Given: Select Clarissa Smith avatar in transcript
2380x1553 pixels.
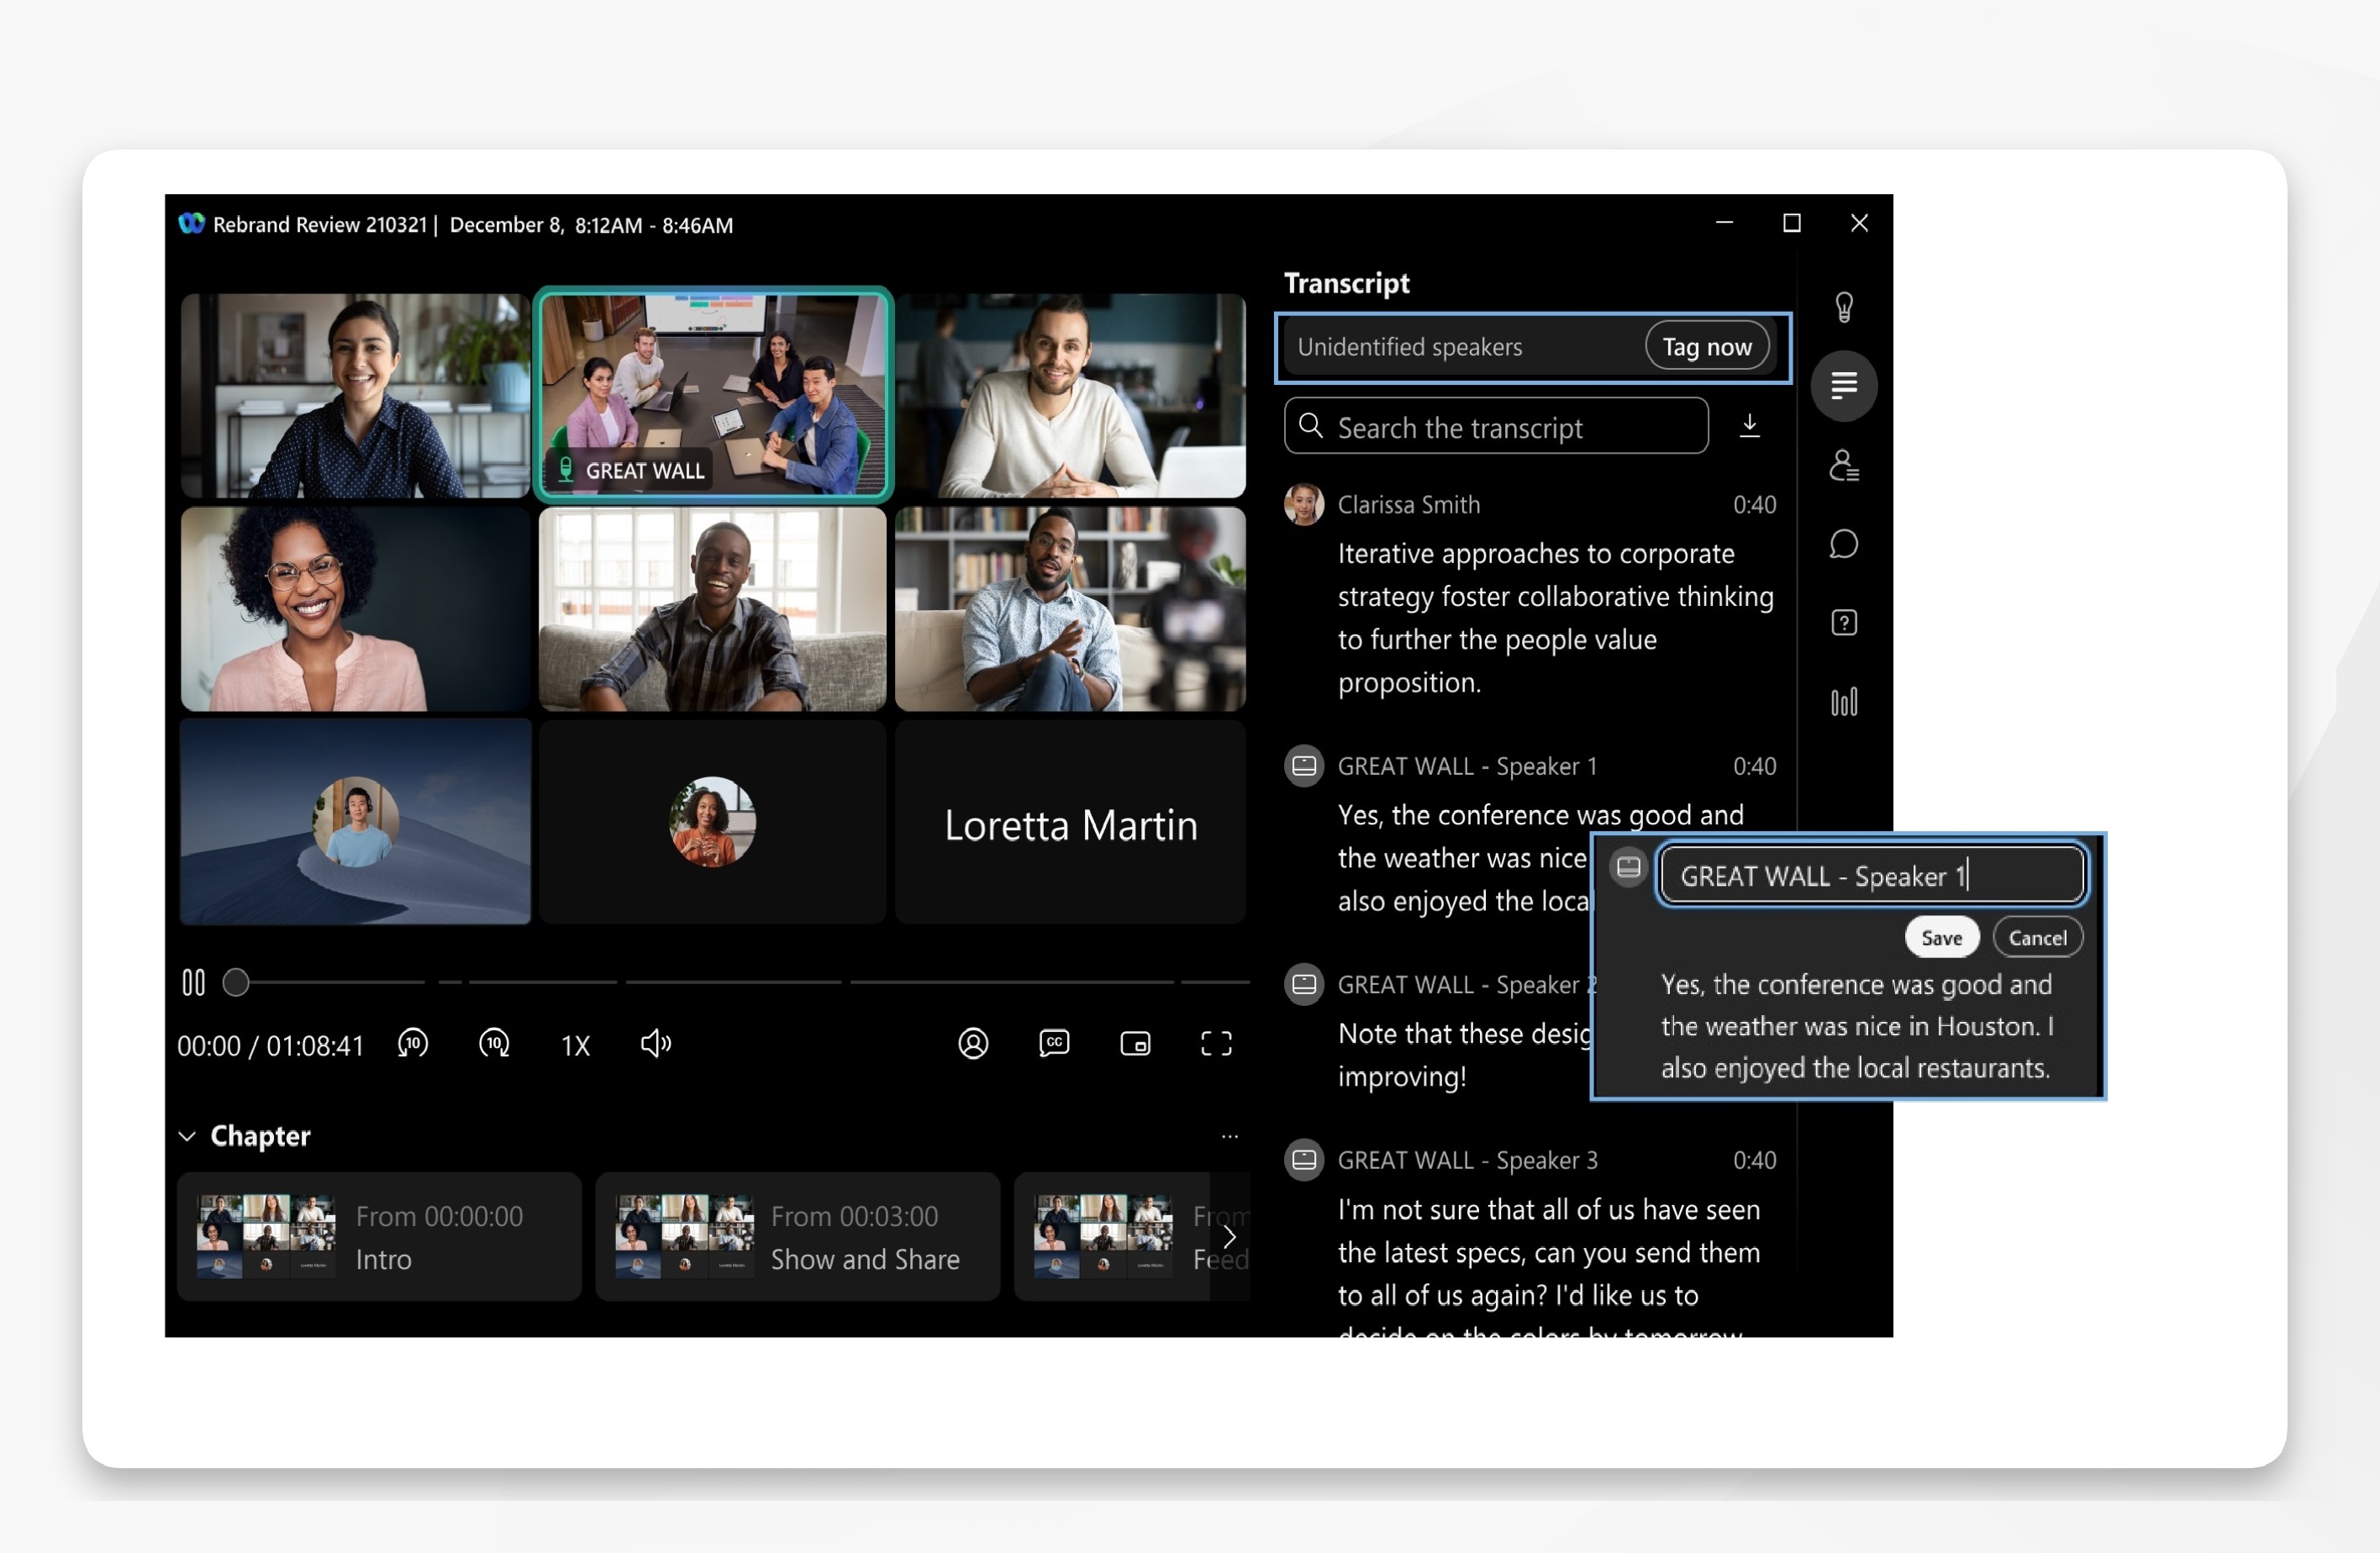Looking at the screenshot, I should (1304, 505).
